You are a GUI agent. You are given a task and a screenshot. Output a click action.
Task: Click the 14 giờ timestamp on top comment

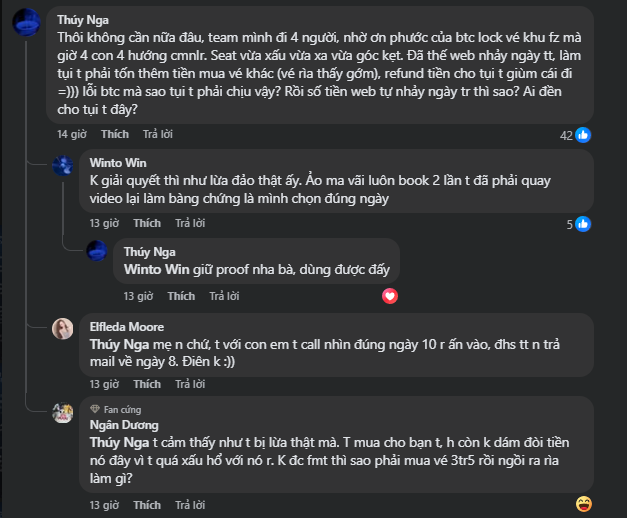[72, 134]
